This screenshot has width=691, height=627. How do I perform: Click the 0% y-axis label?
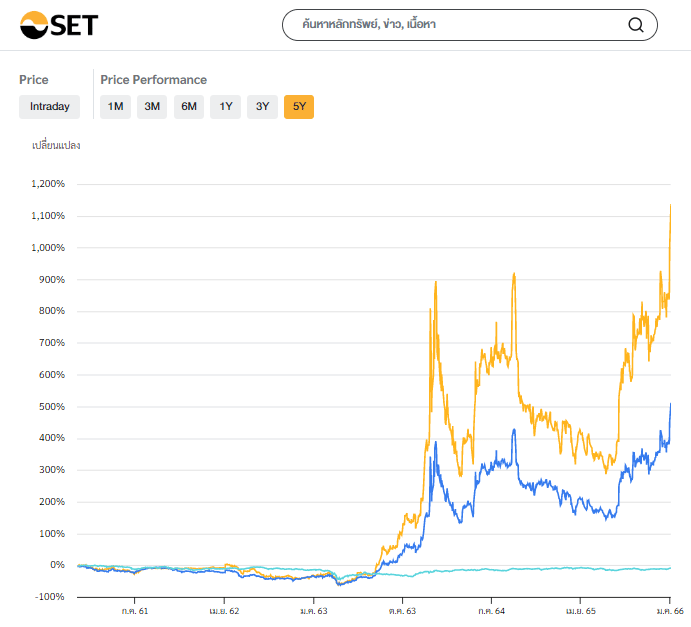tap(57, 565)
